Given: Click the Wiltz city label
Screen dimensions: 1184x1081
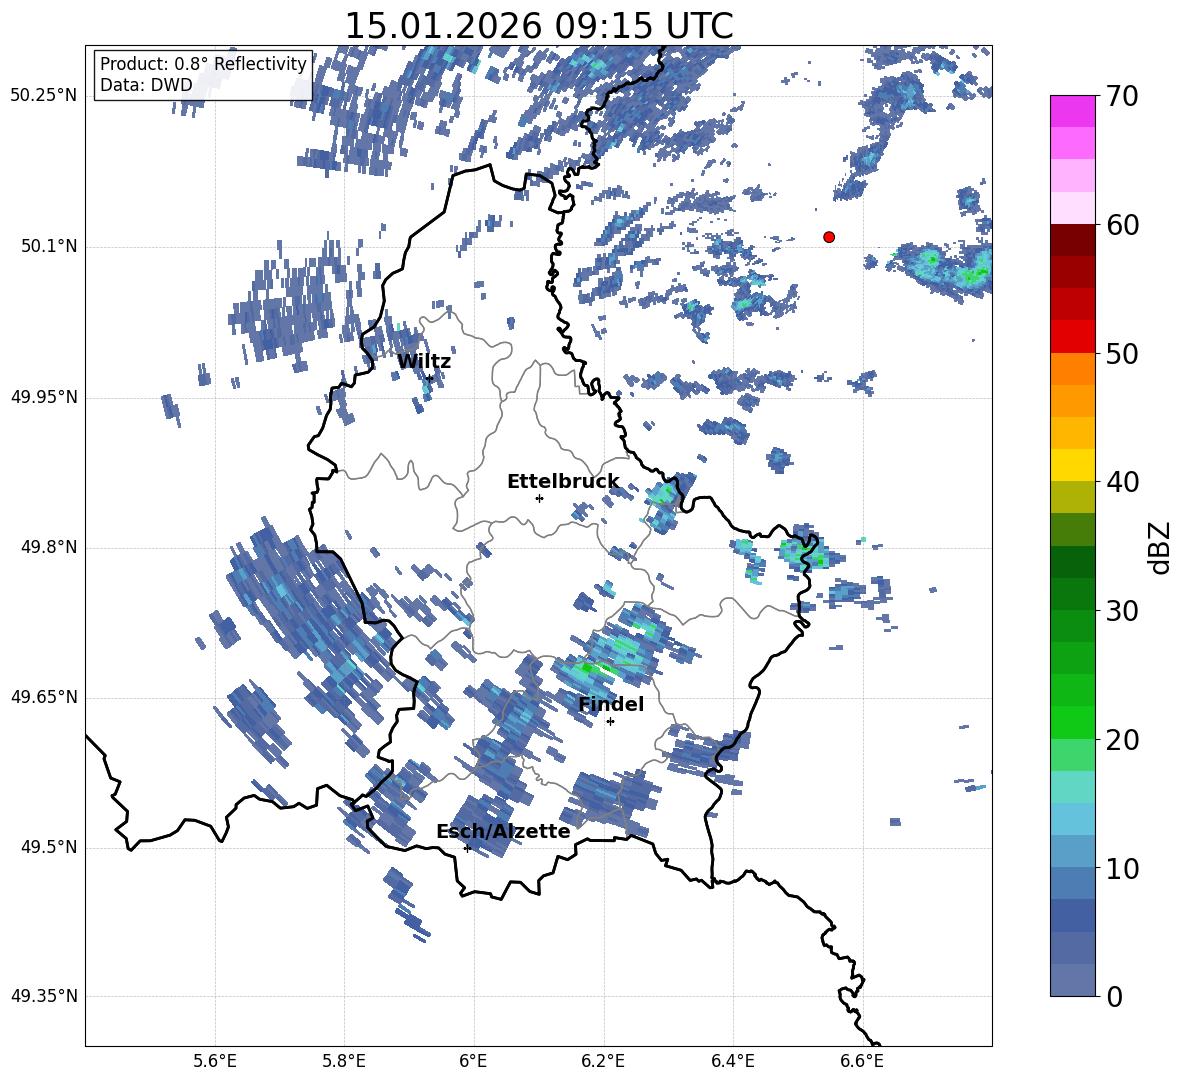Looking at the screenshot, I should (x=424, y=362).
